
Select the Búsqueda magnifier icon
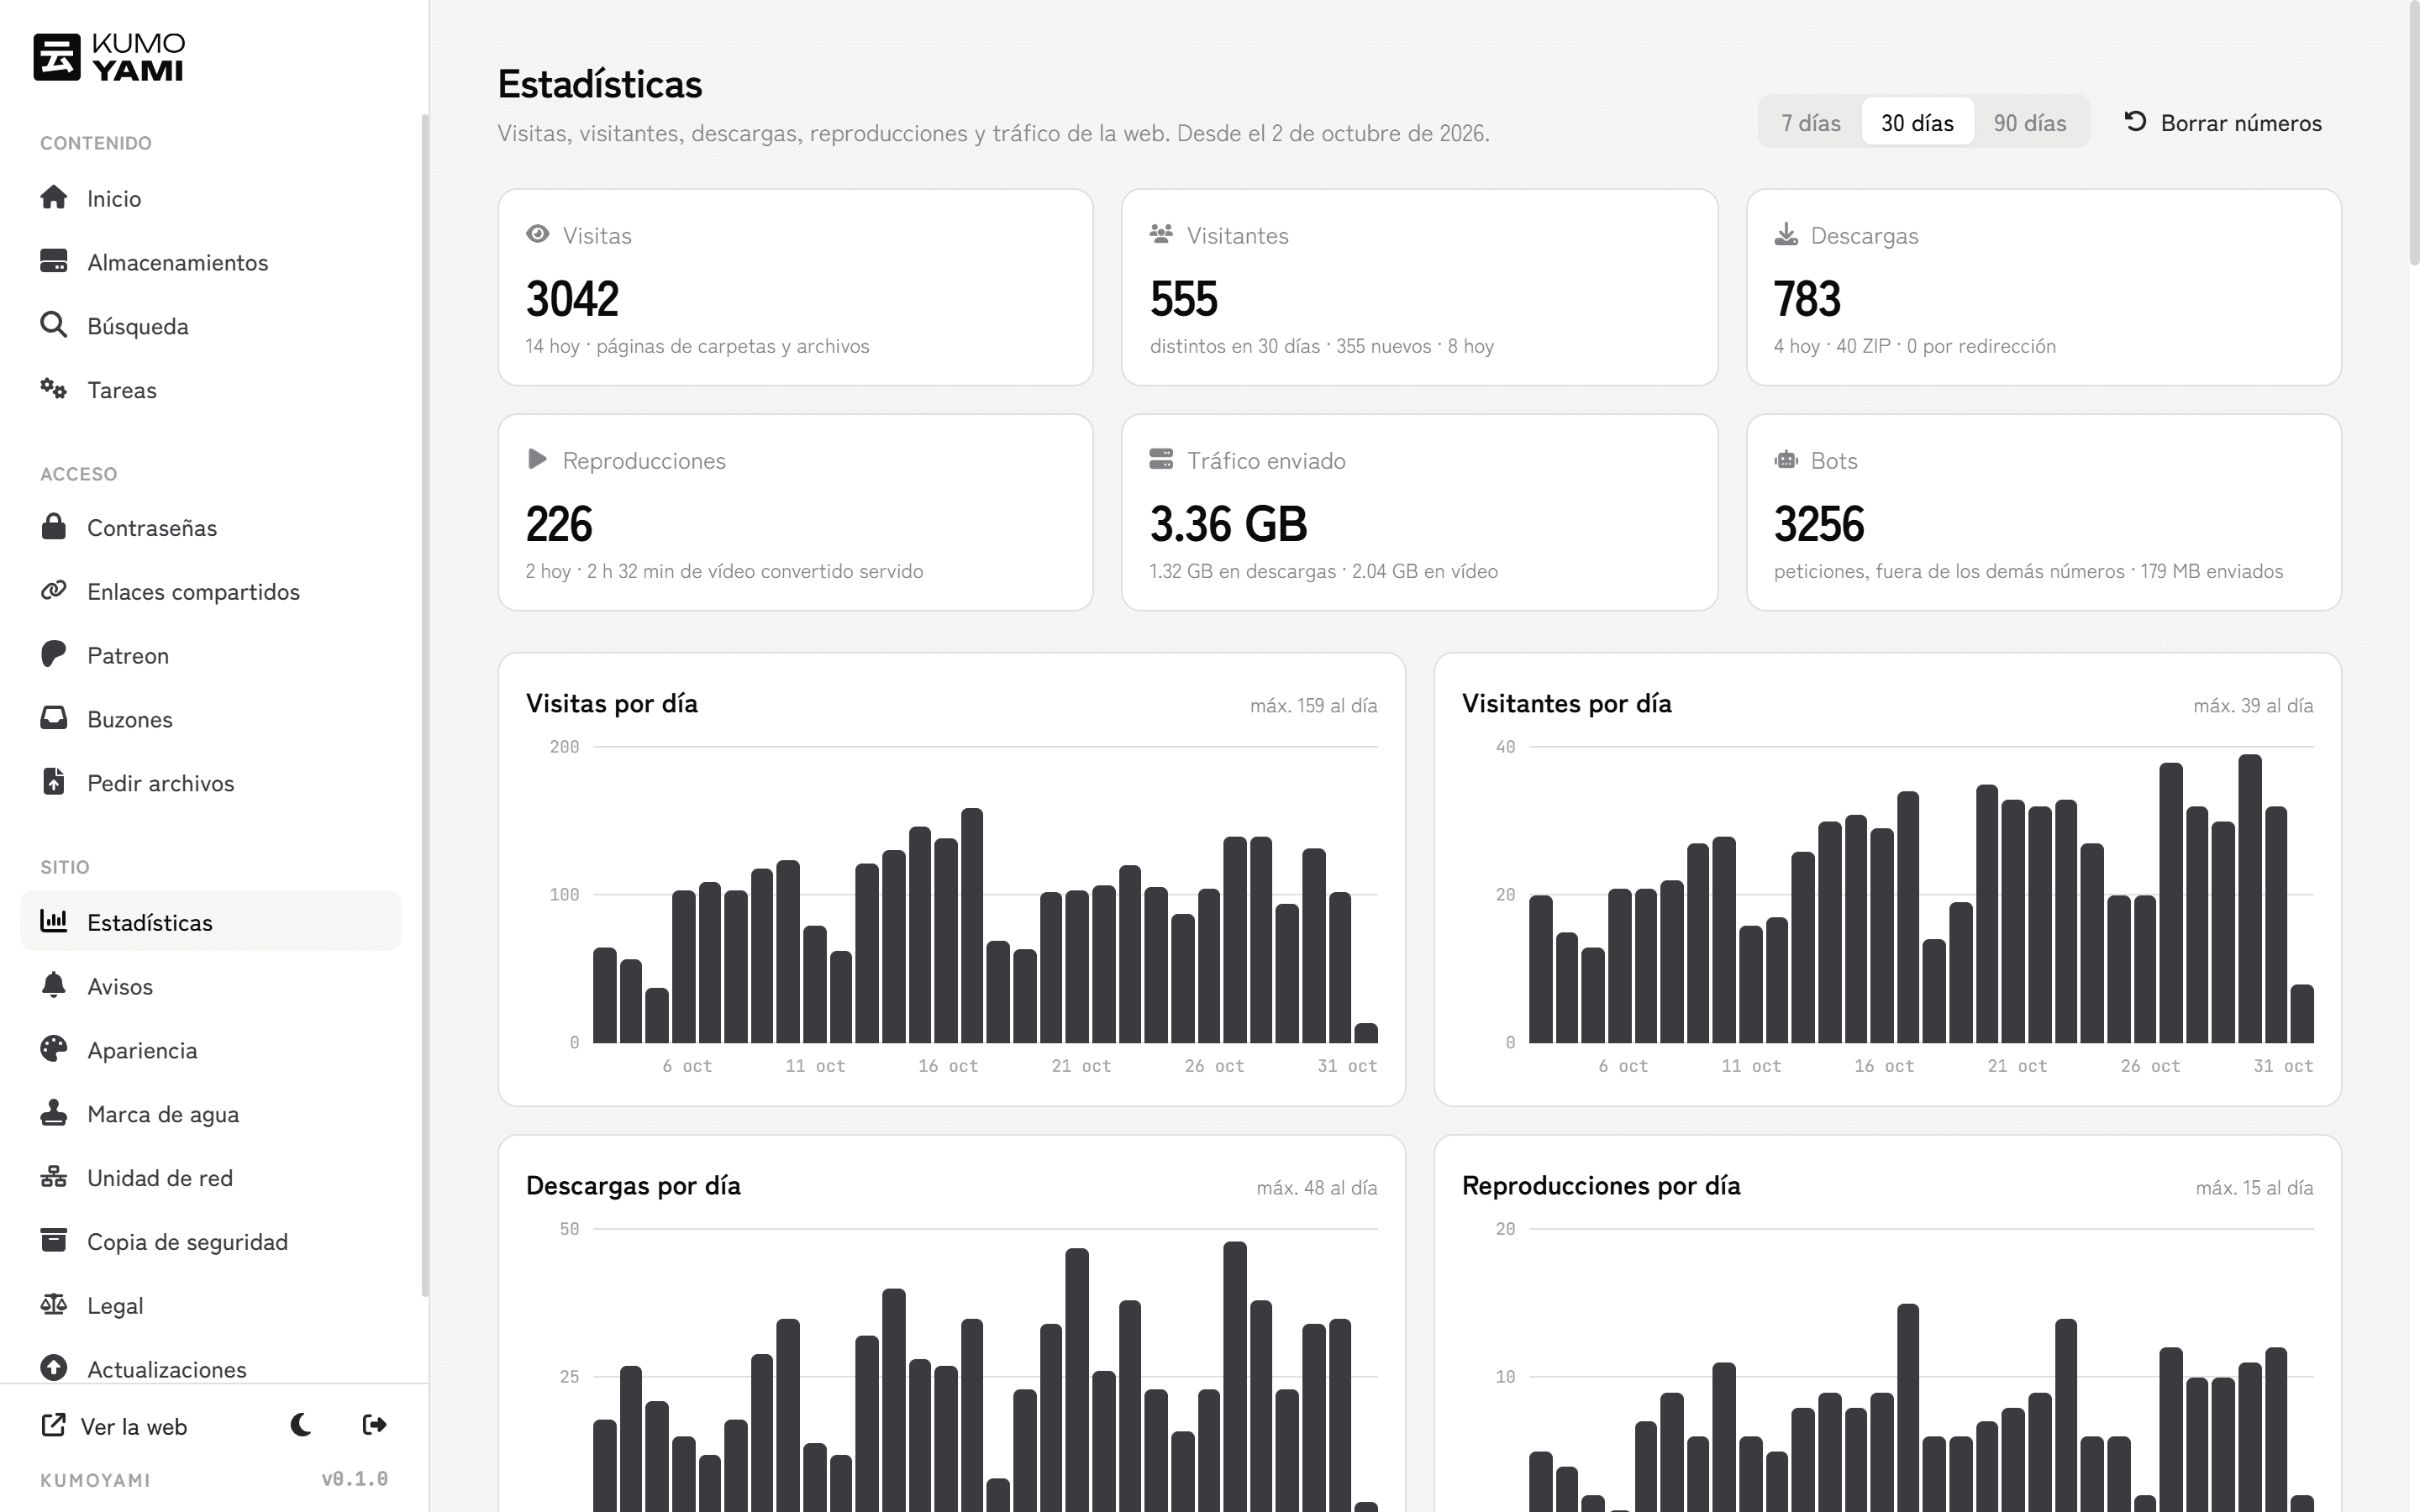(x=54, y=326)
